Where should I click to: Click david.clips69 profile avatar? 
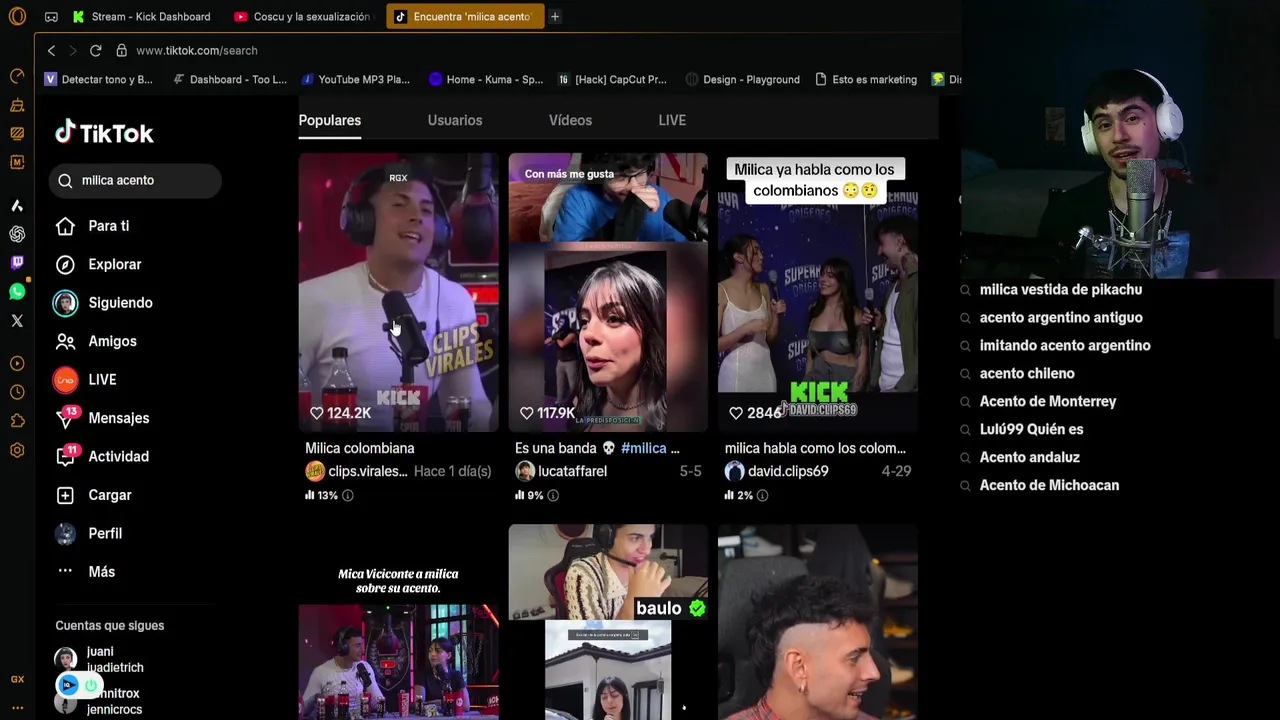pos(735,471)
